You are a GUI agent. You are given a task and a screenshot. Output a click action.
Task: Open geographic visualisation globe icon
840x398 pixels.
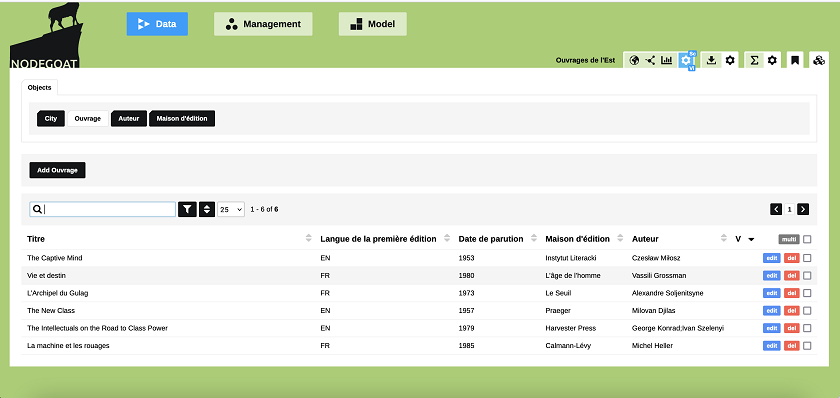click(634, 61)
